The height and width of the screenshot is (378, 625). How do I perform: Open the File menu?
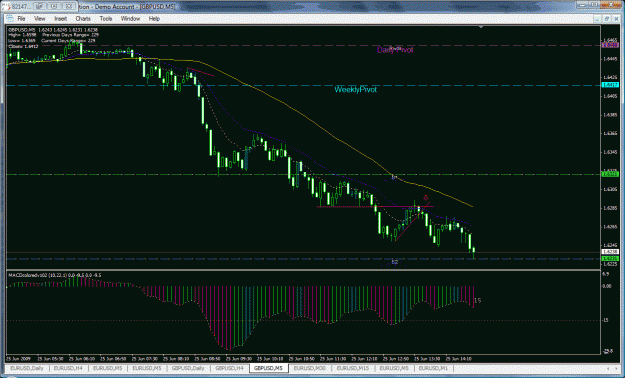point(21,19)
